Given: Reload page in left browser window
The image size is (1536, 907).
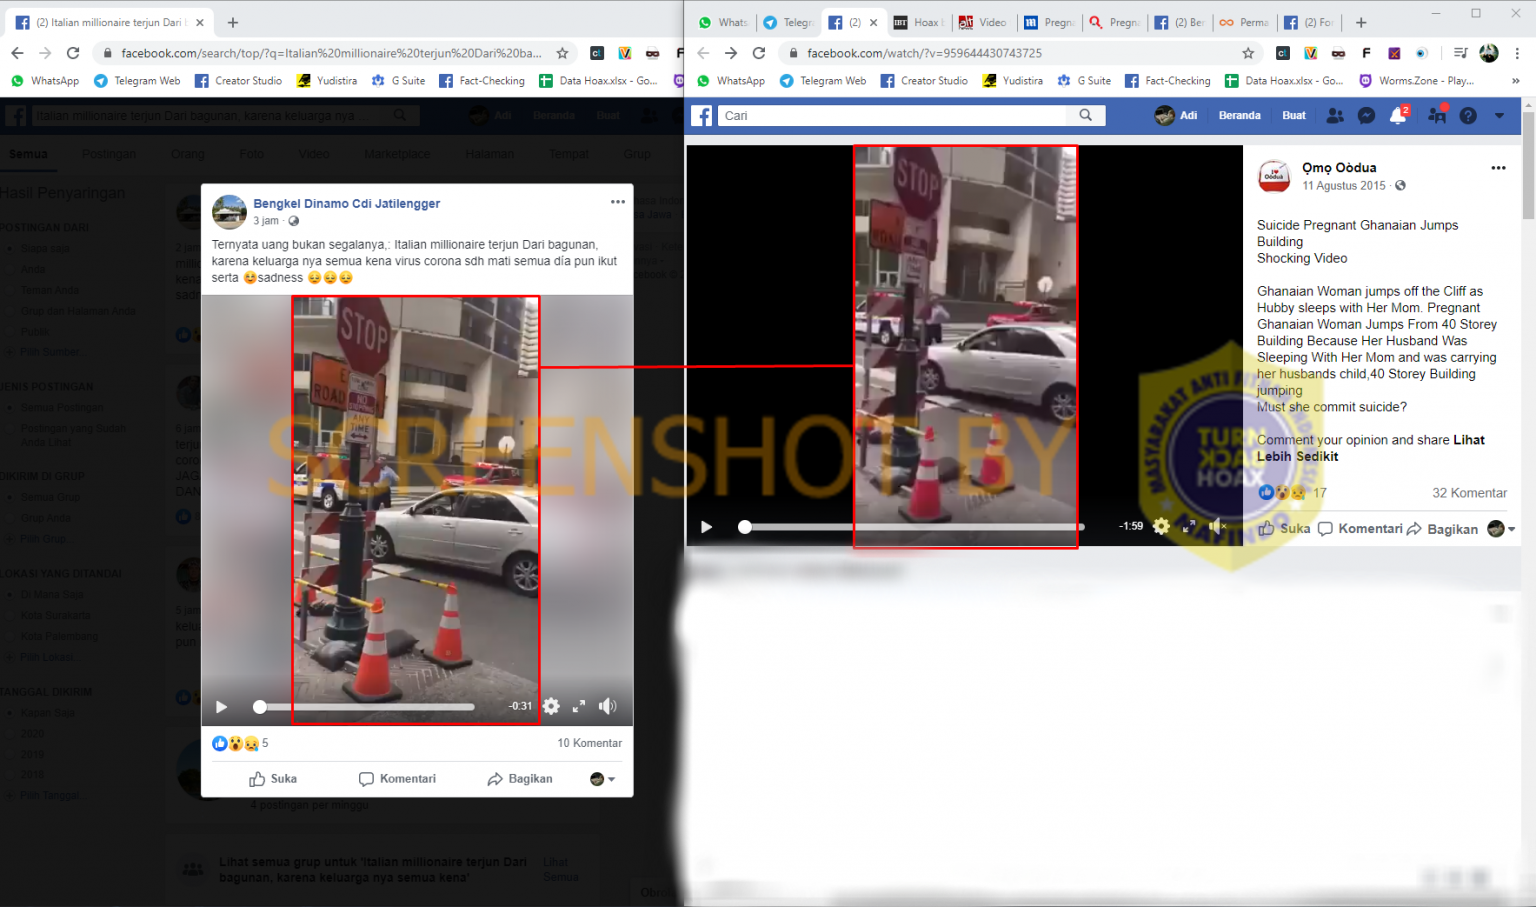Looking at the screenshot, I should coord(73,53).
